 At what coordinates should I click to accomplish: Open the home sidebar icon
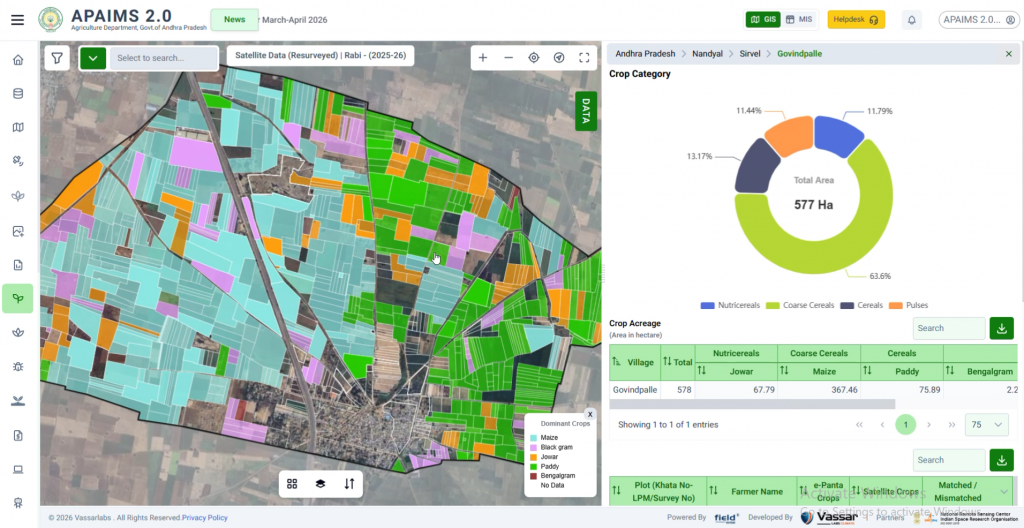point(18,60)
